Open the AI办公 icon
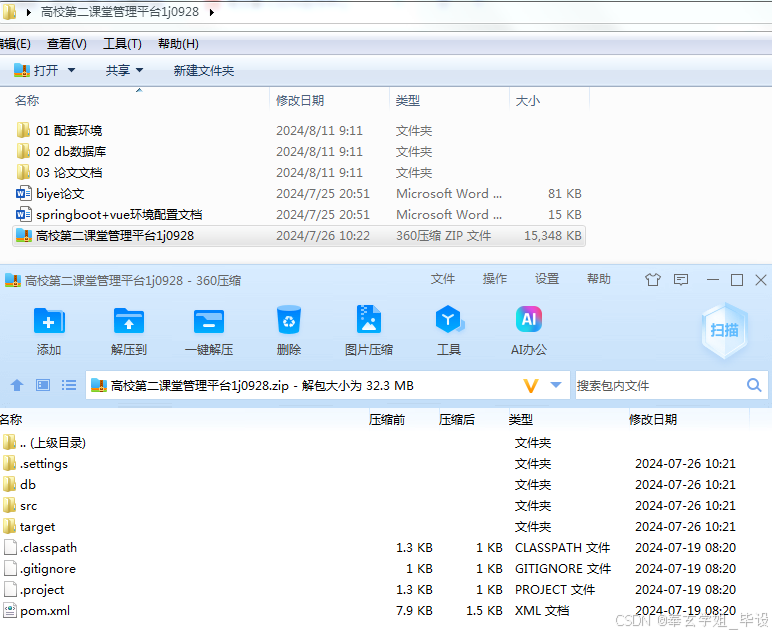Image resolution: width=772 pixels, height=634 pixels. [x=529, y=319]
